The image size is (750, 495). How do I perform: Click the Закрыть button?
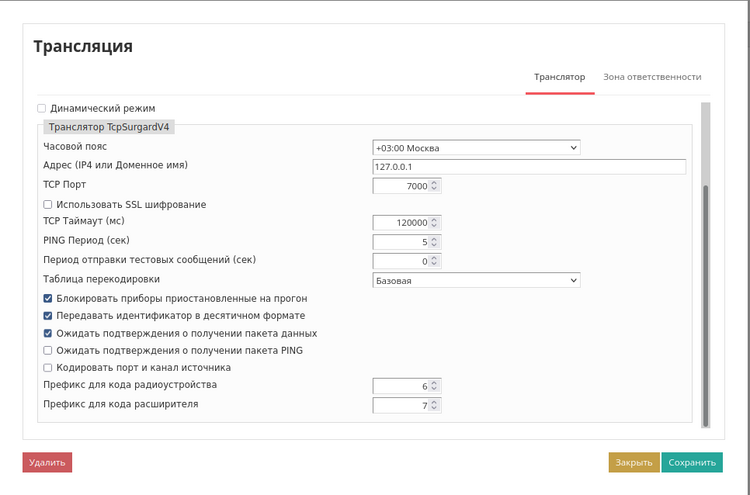point(634,462)
